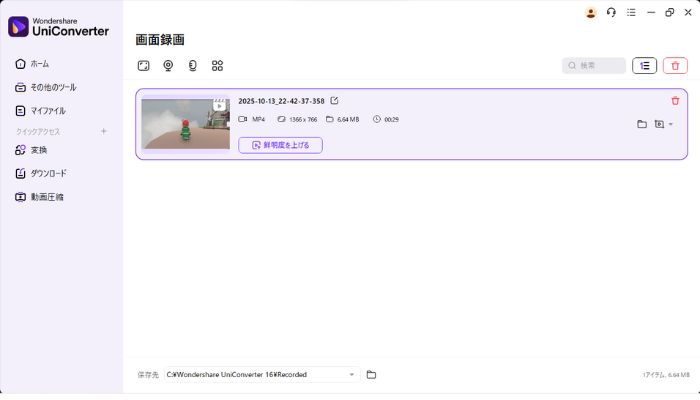Select file name 2025-10-13_22-42-37-358
Screen dimensions: 700x400
point(281,101)
